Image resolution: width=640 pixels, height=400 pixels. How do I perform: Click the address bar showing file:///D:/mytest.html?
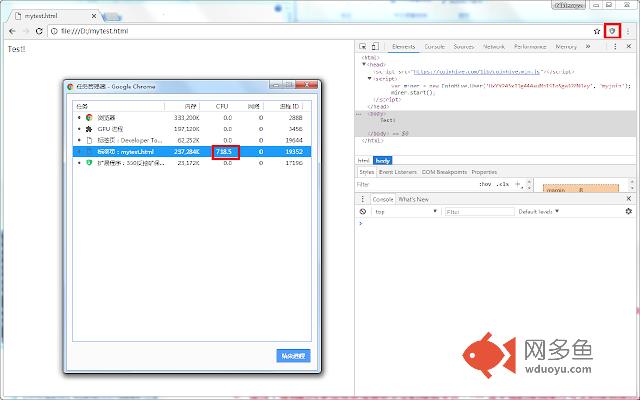318,31
